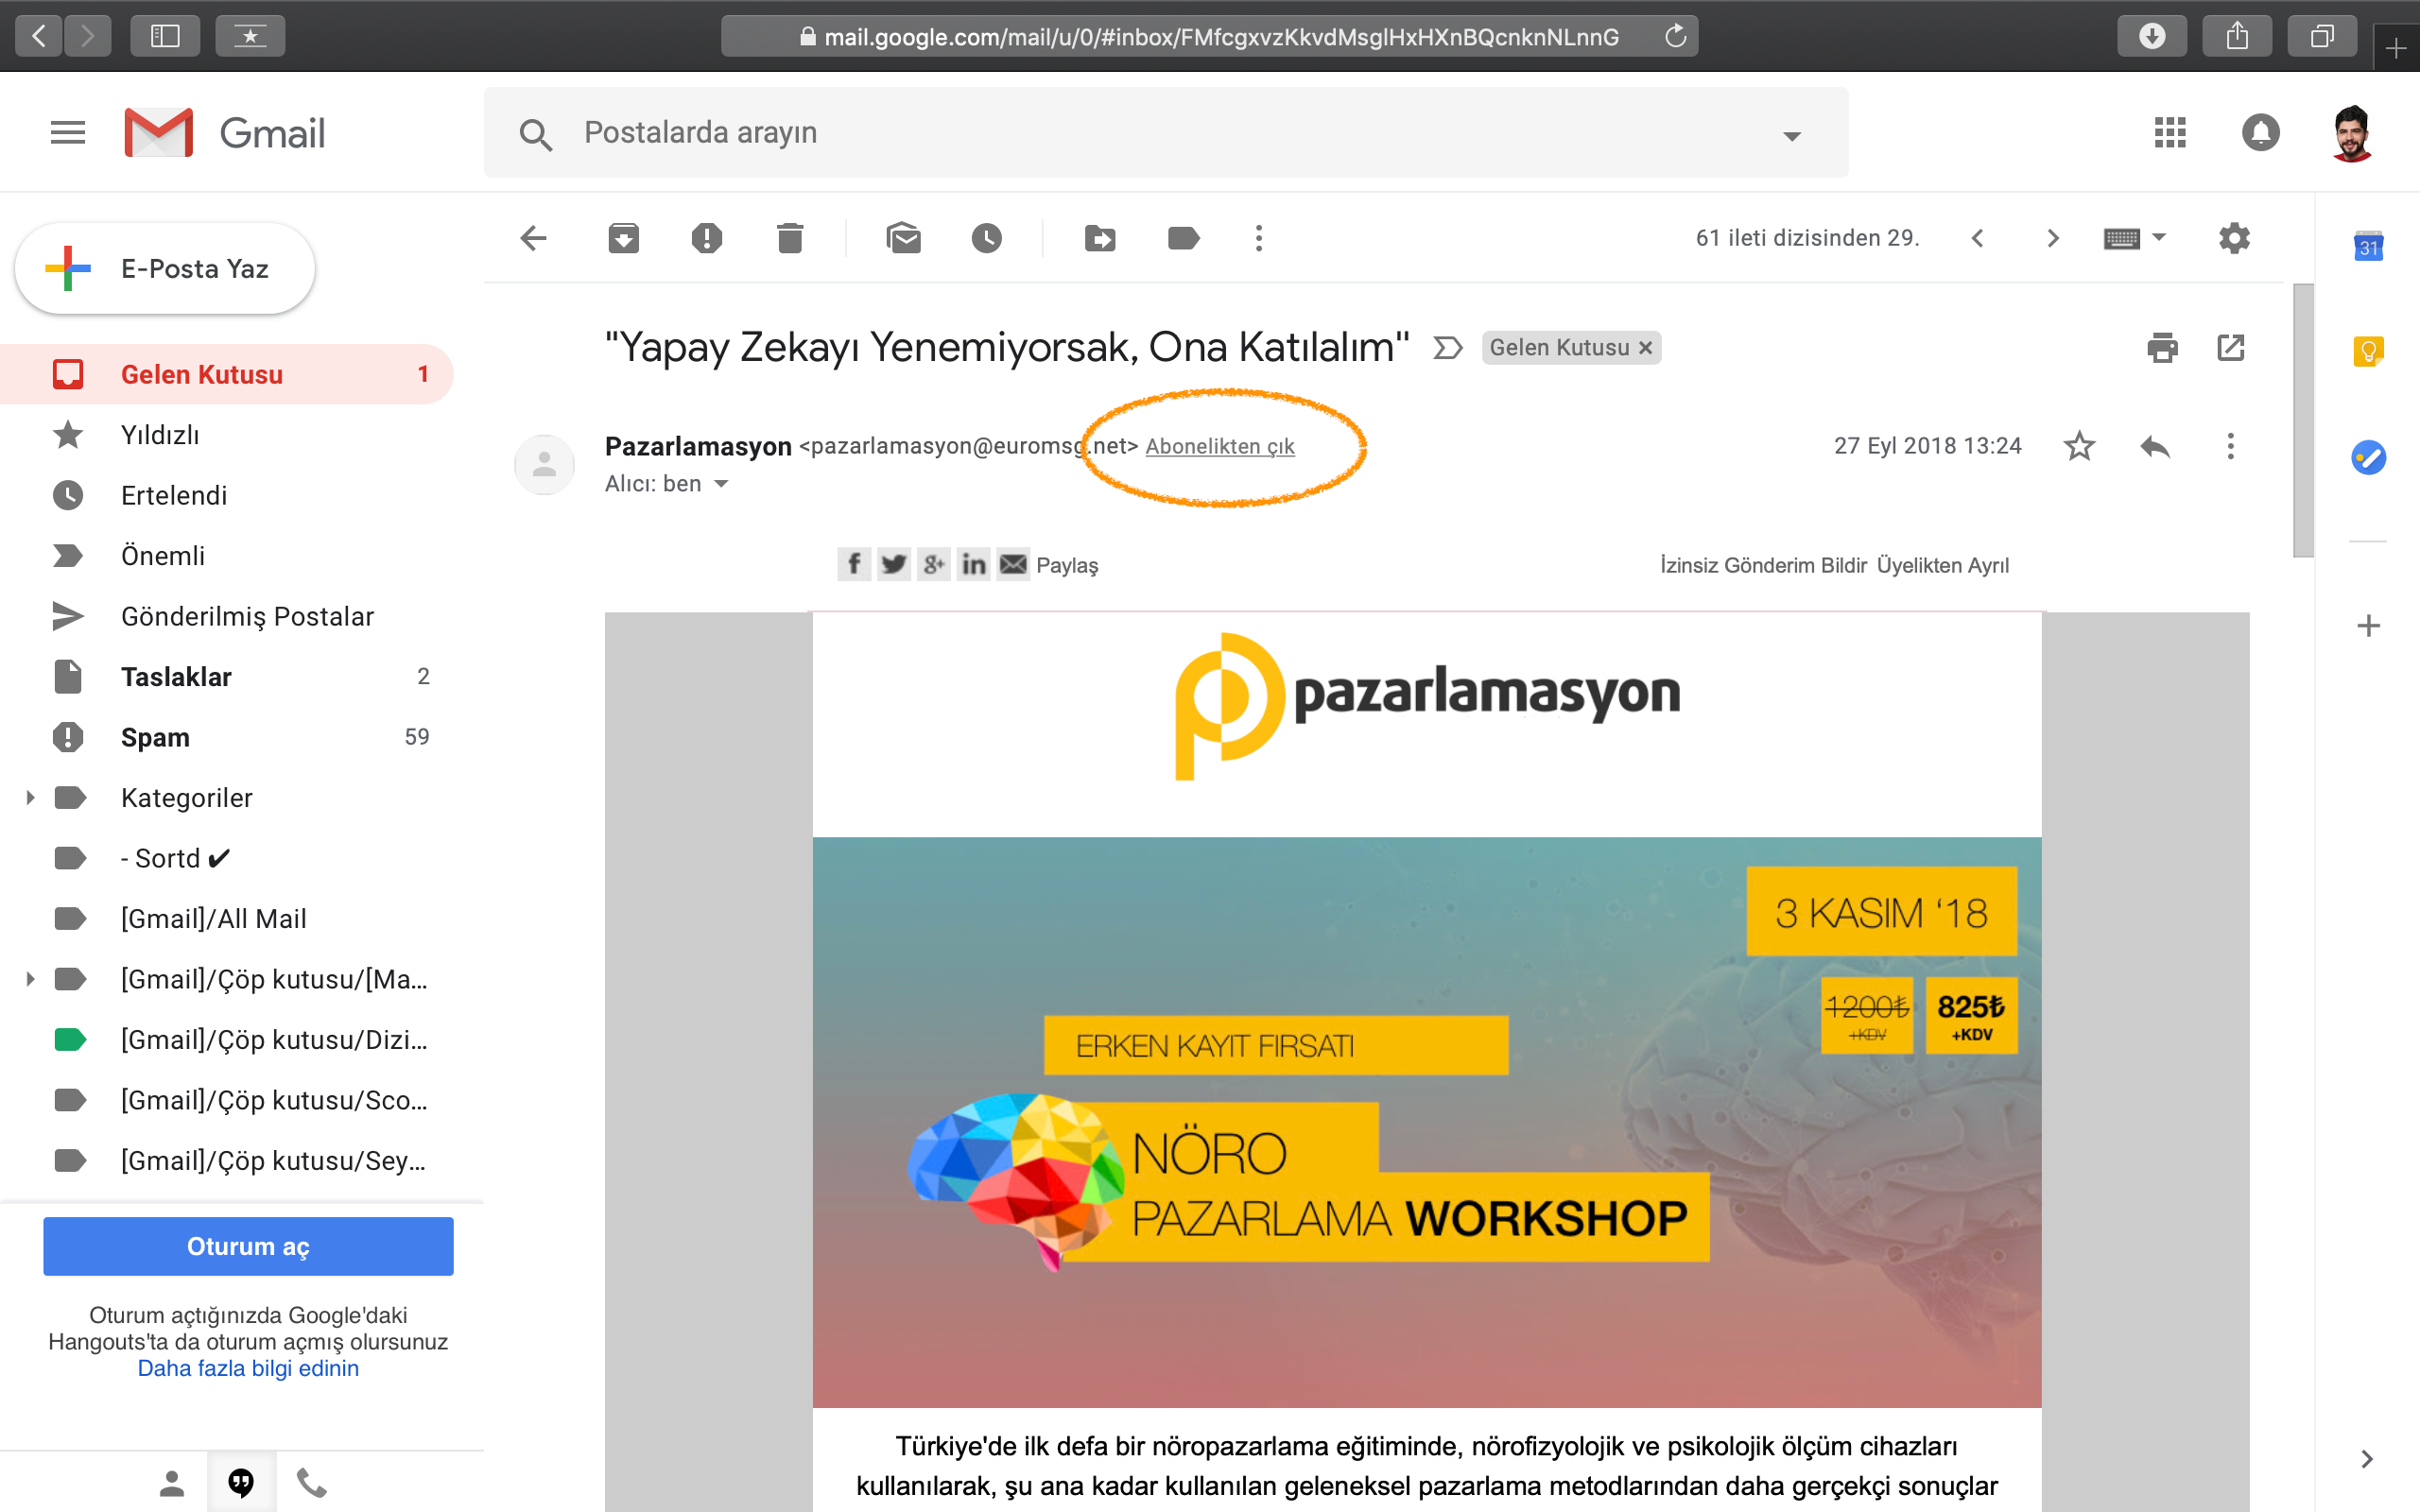Open Yıldızlı folder

tap(227, 435)
